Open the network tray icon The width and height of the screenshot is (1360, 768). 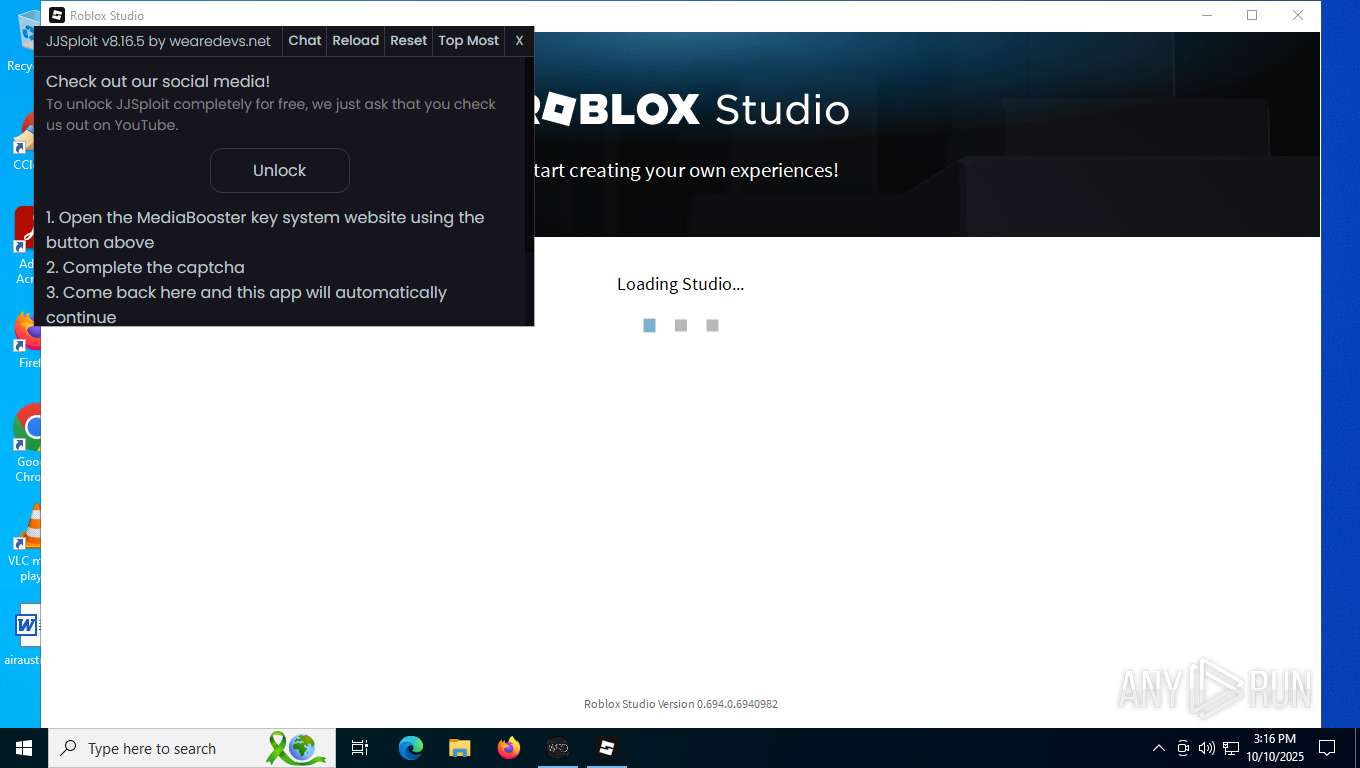pos(1231,748)
